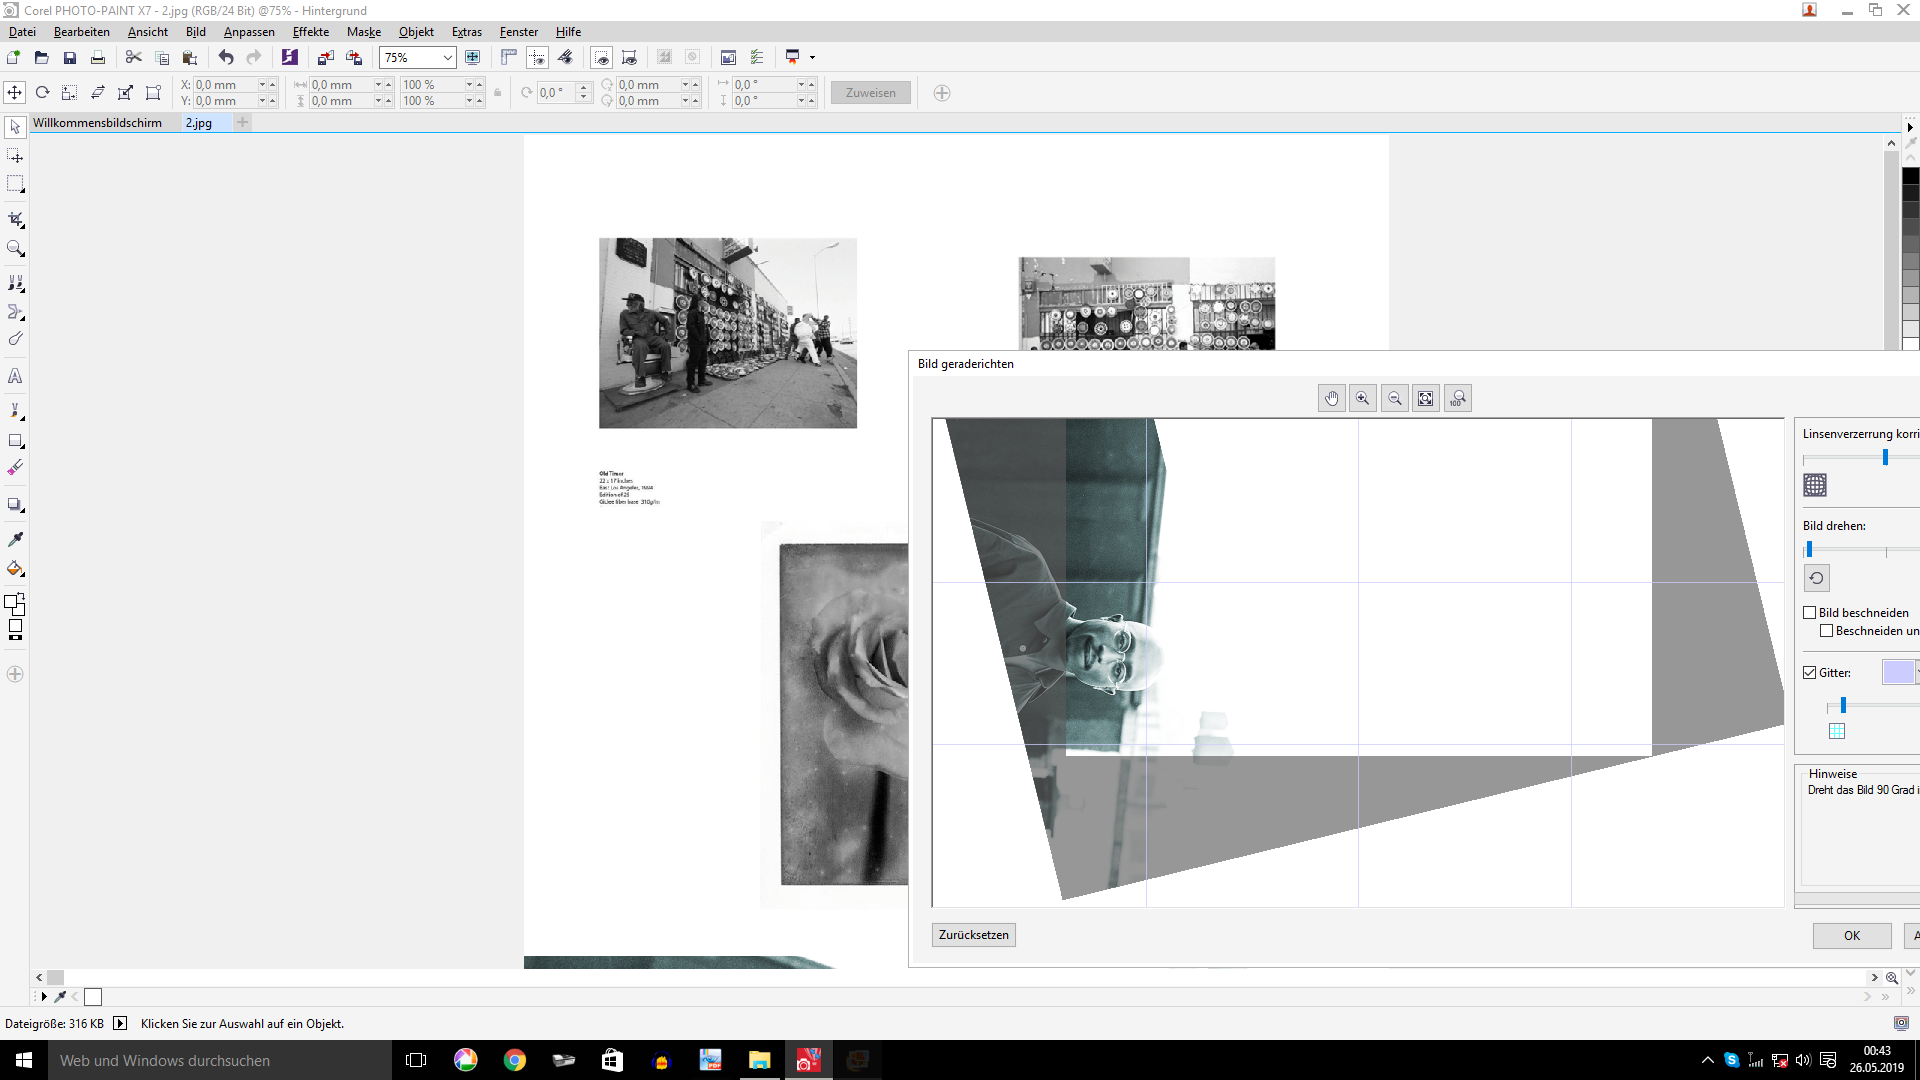Select the Mask Transform tool
Screen dimensions: 1920x1080
tap(15, 156)
